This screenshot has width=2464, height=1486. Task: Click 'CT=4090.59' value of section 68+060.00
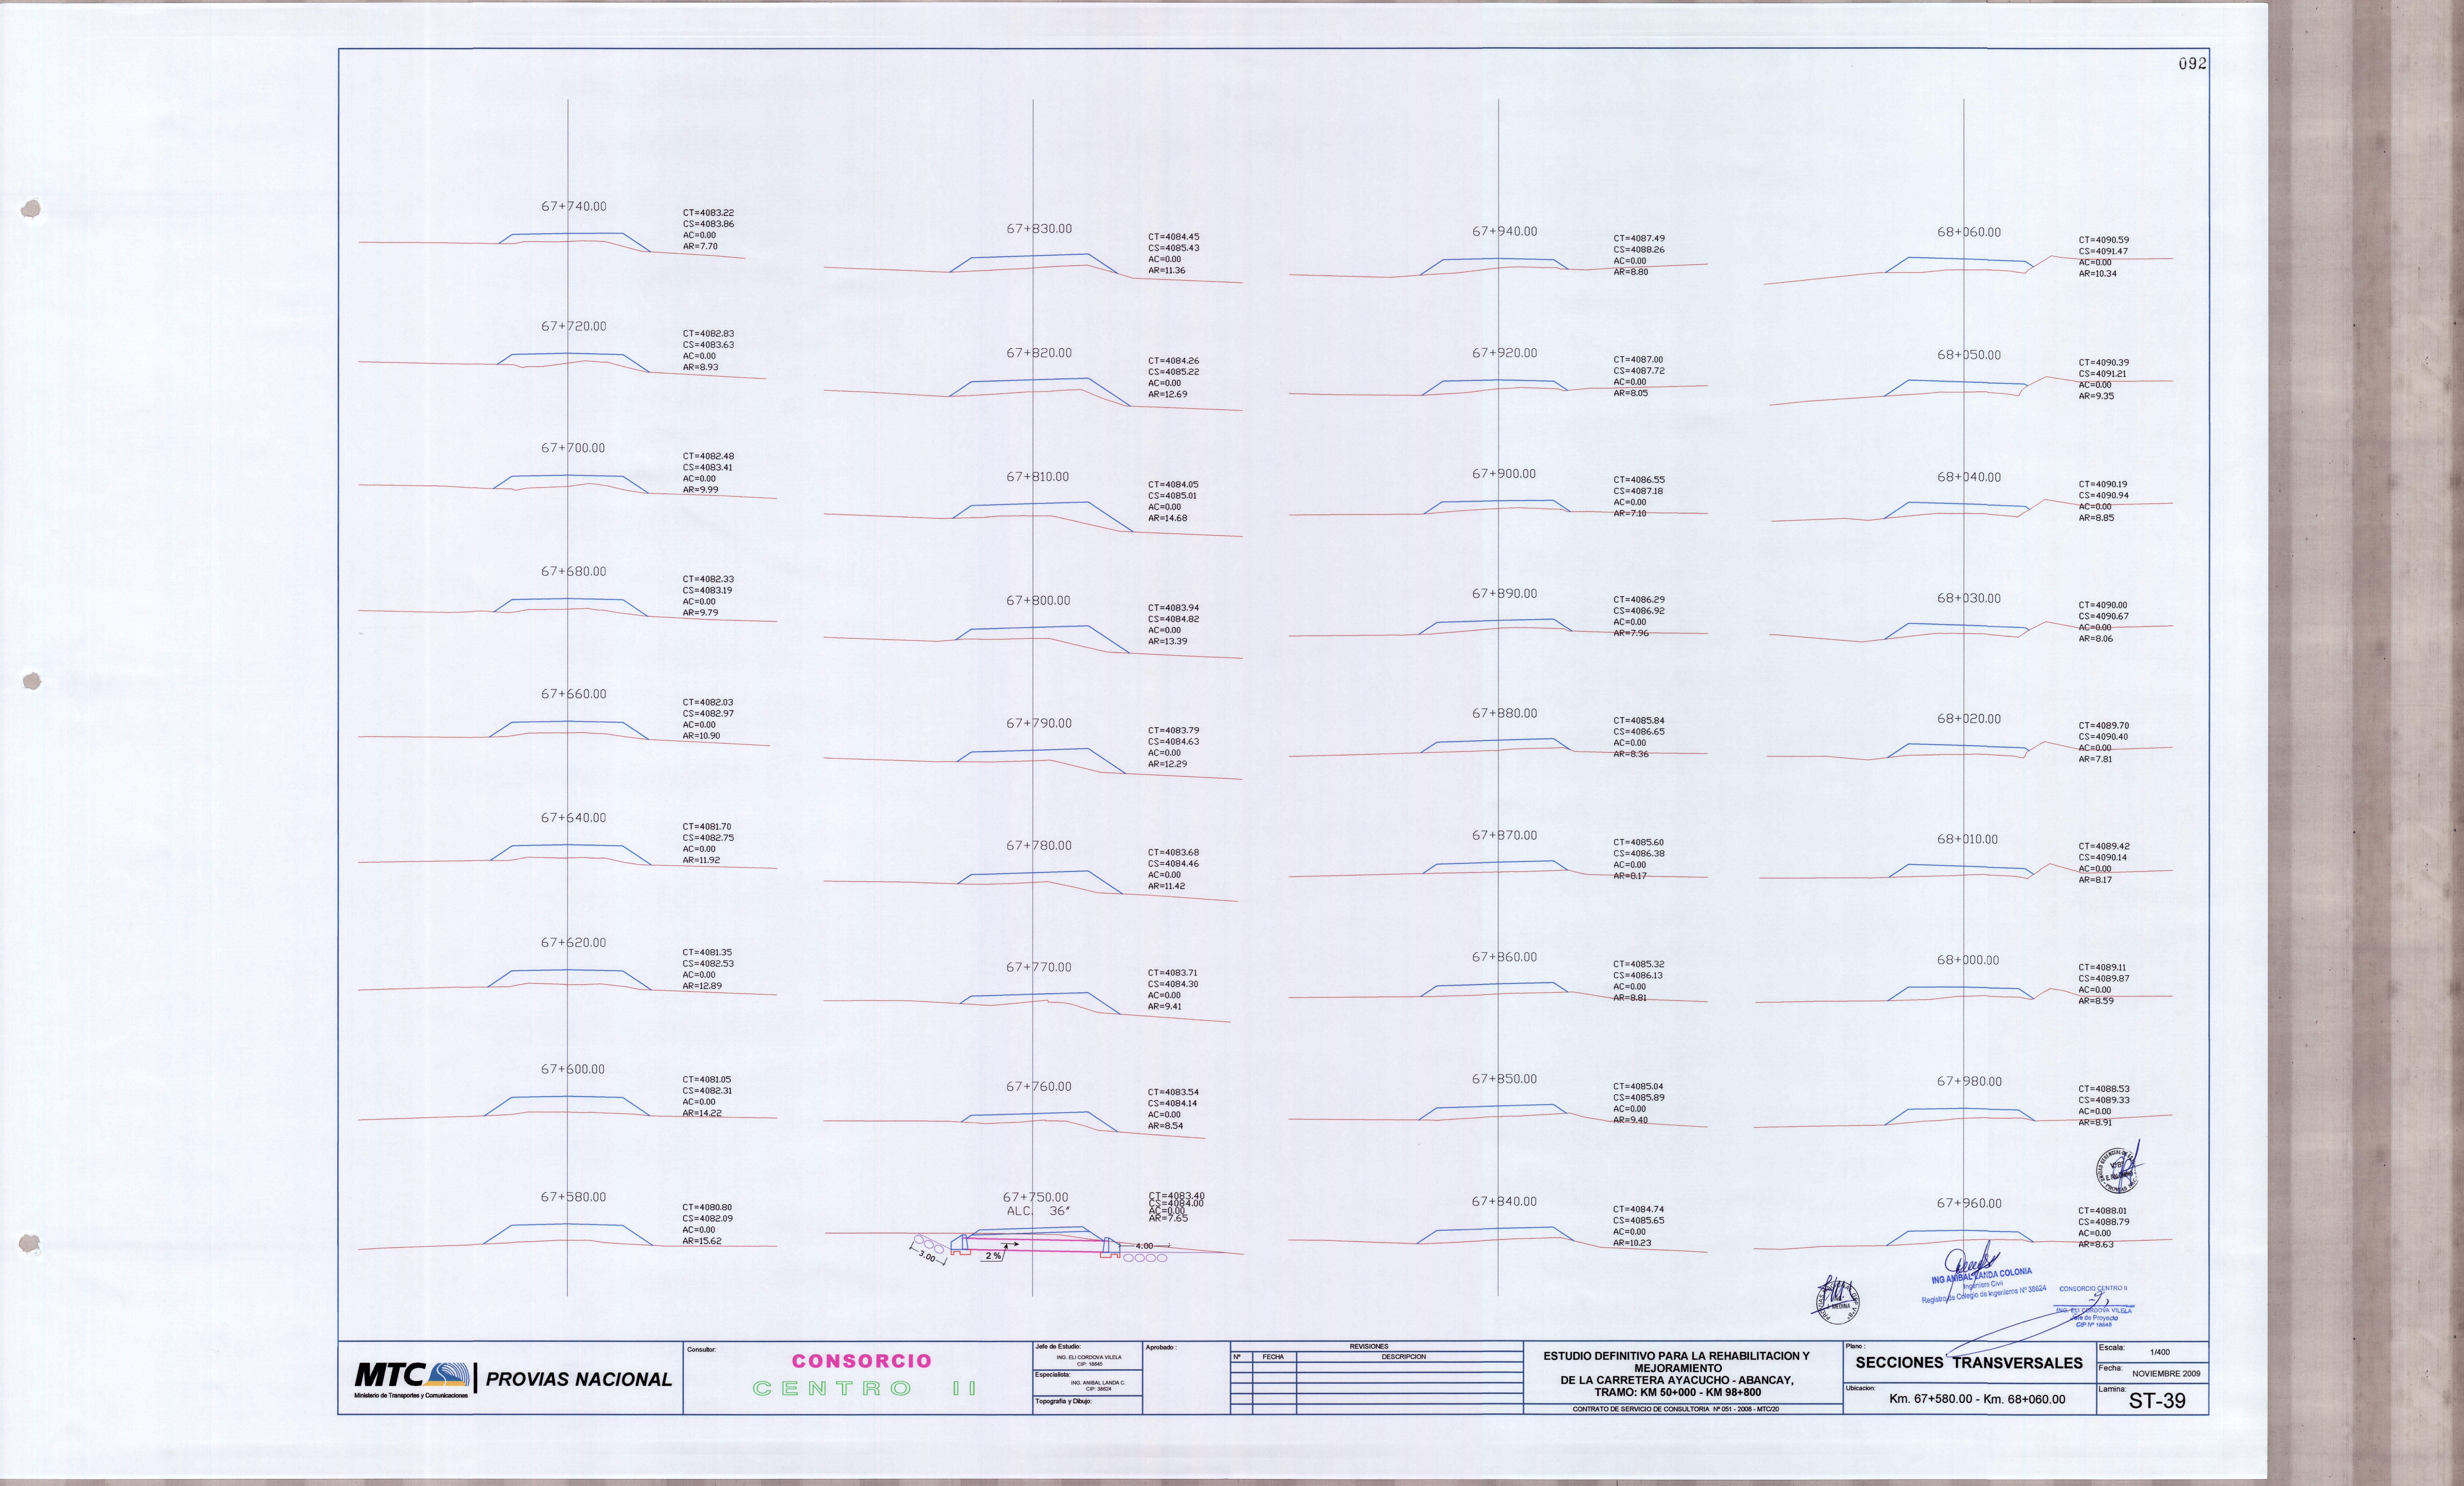pos(2104,240)
